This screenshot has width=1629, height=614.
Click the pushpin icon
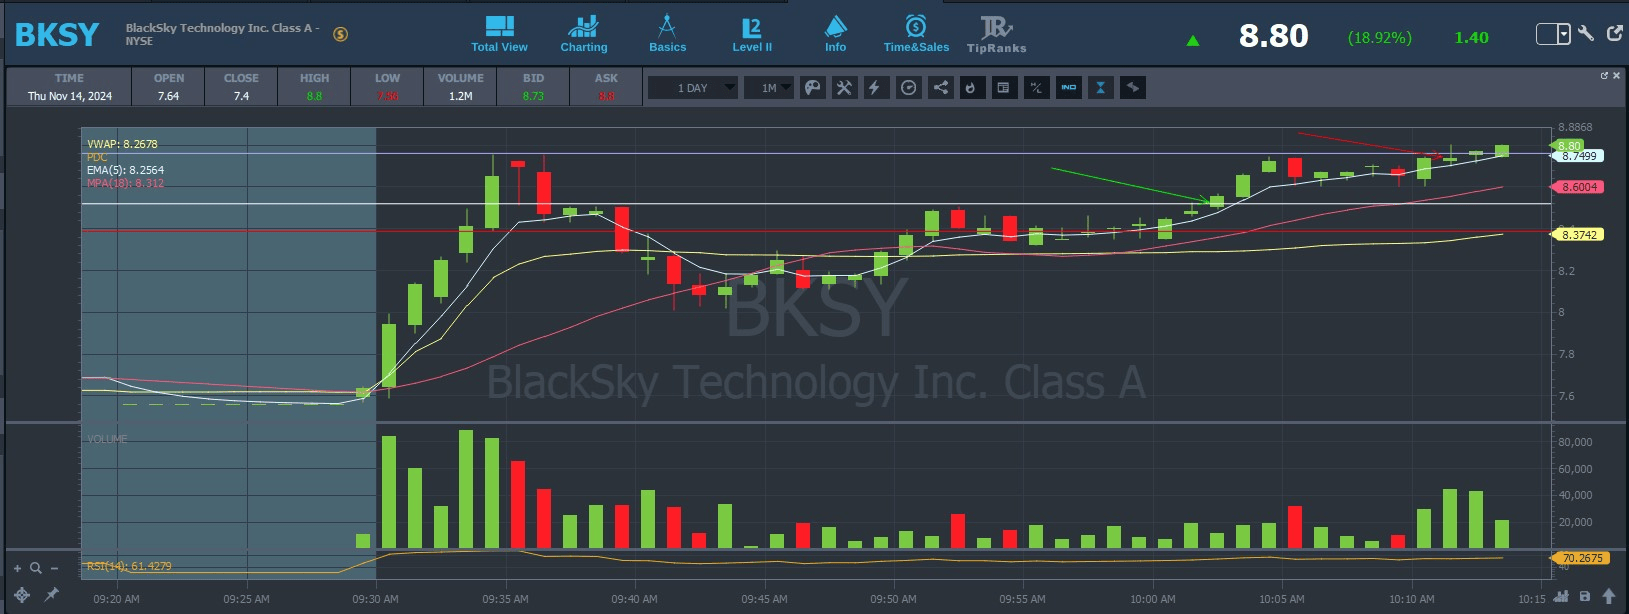(x=51, y=595)
